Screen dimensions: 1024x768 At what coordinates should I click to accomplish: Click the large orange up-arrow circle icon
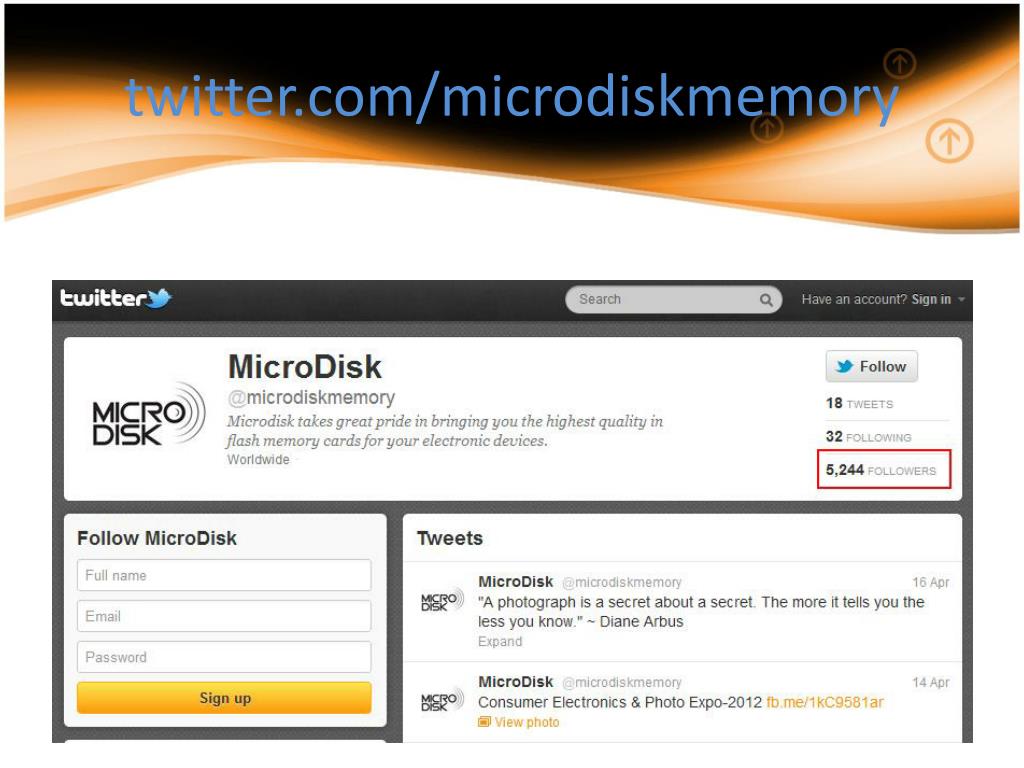tap(949, 141)
